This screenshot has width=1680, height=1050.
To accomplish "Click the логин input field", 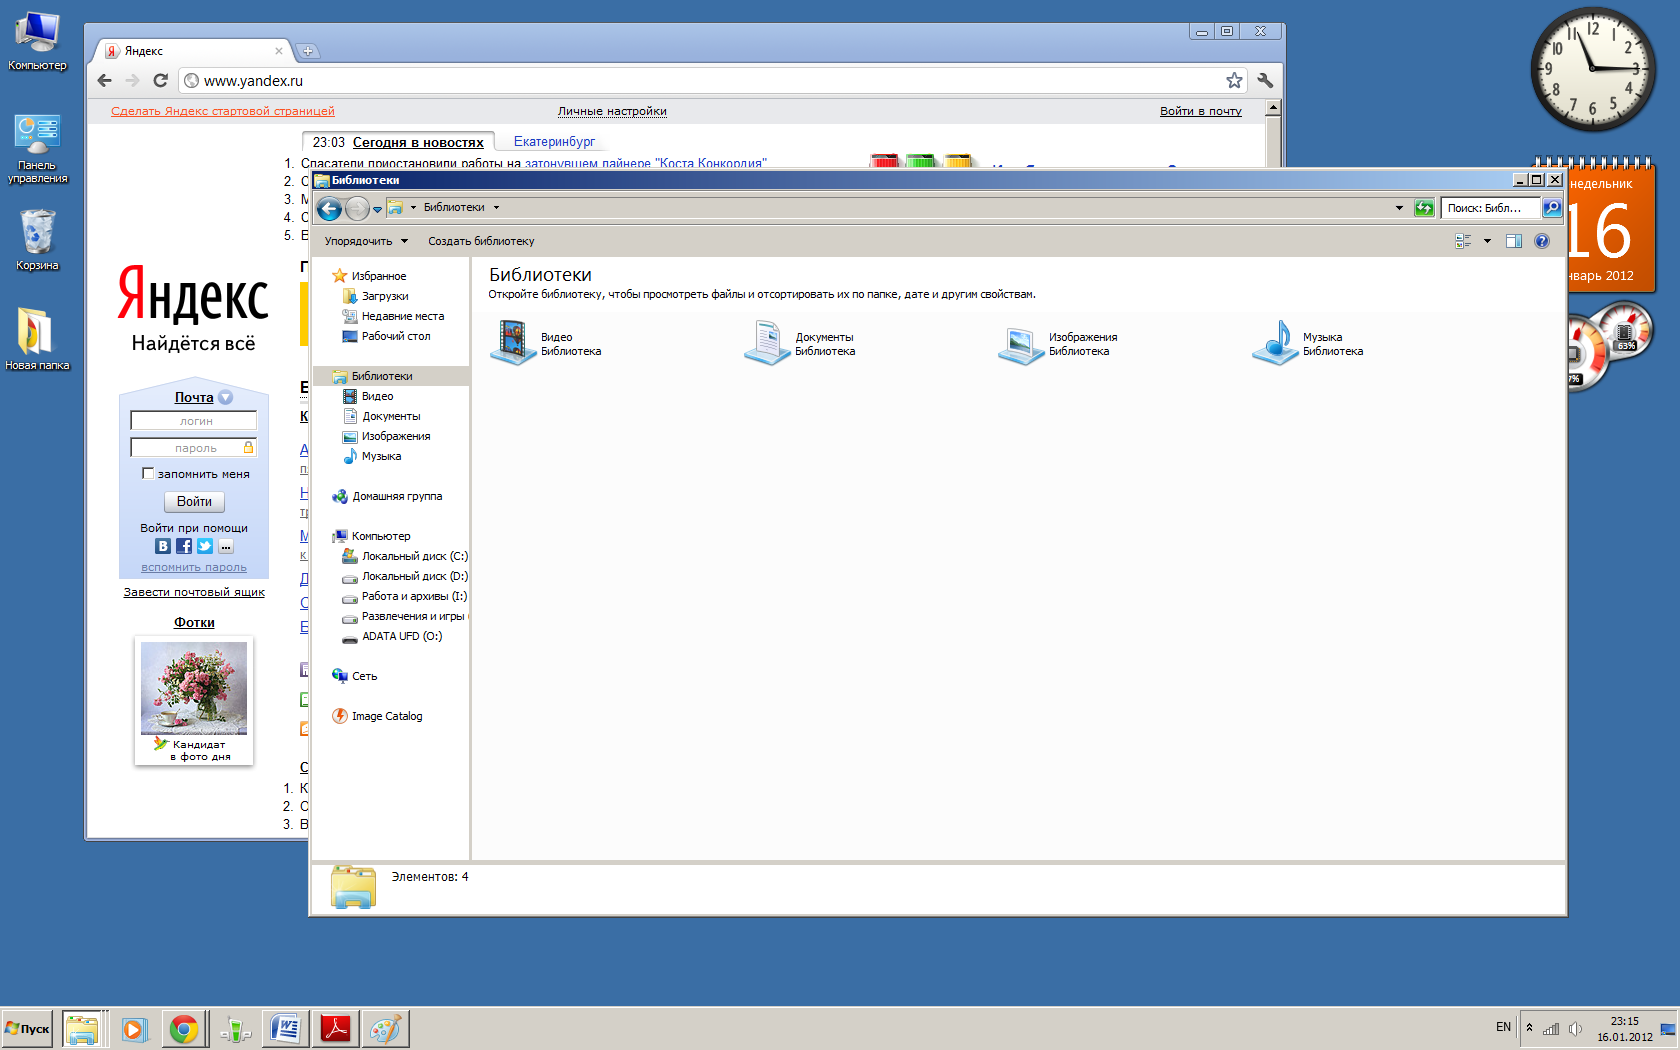I will 194,421.
